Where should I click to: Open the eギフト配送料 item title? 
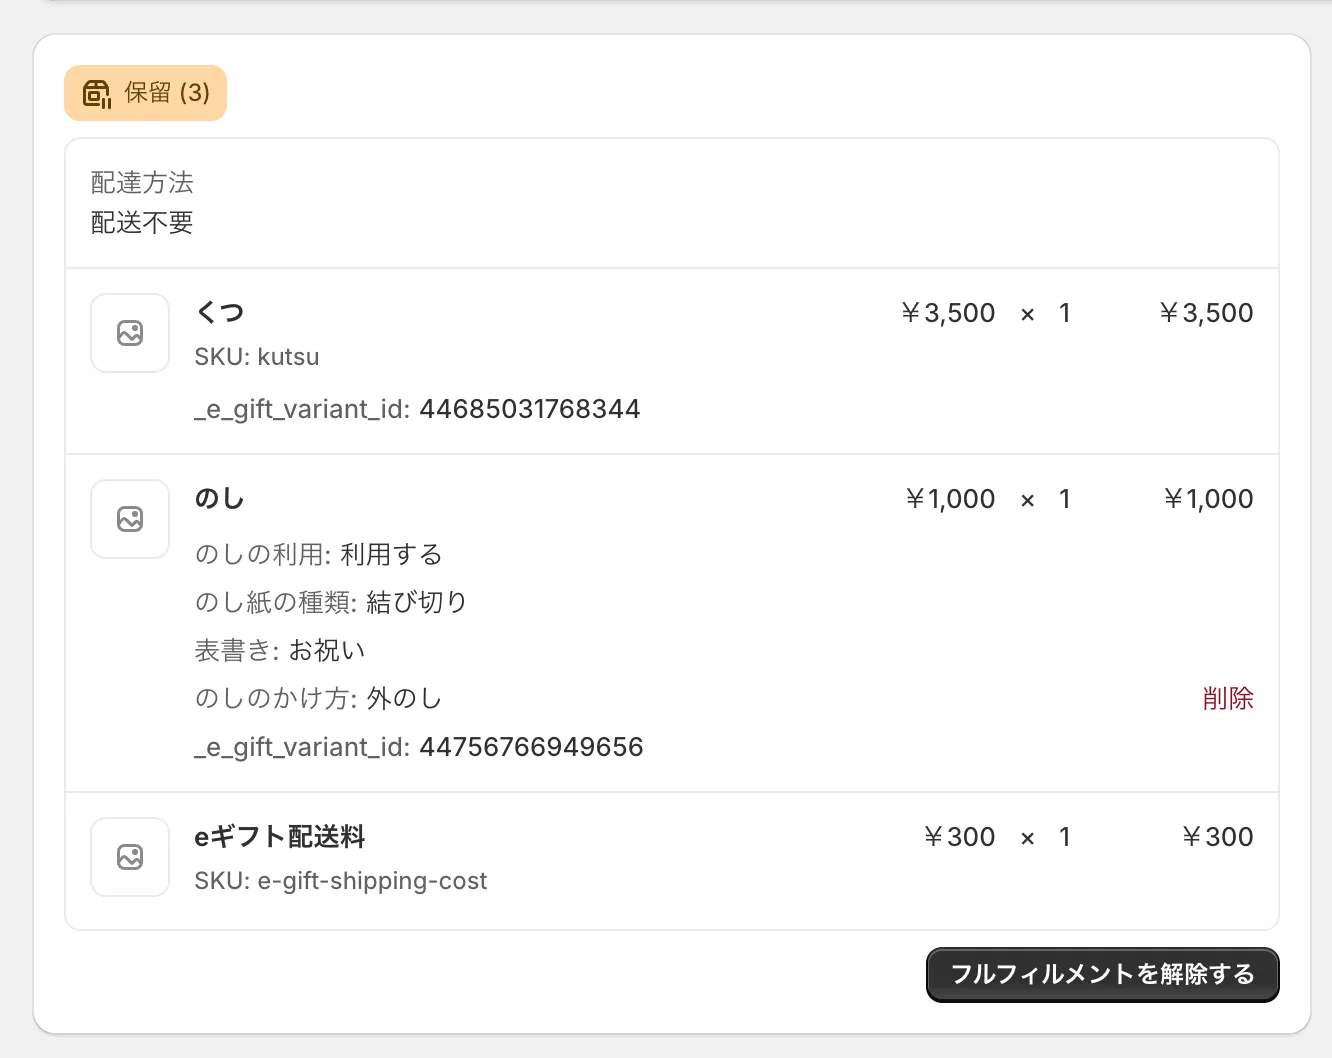pyautogui.click(x=279, y=837)
